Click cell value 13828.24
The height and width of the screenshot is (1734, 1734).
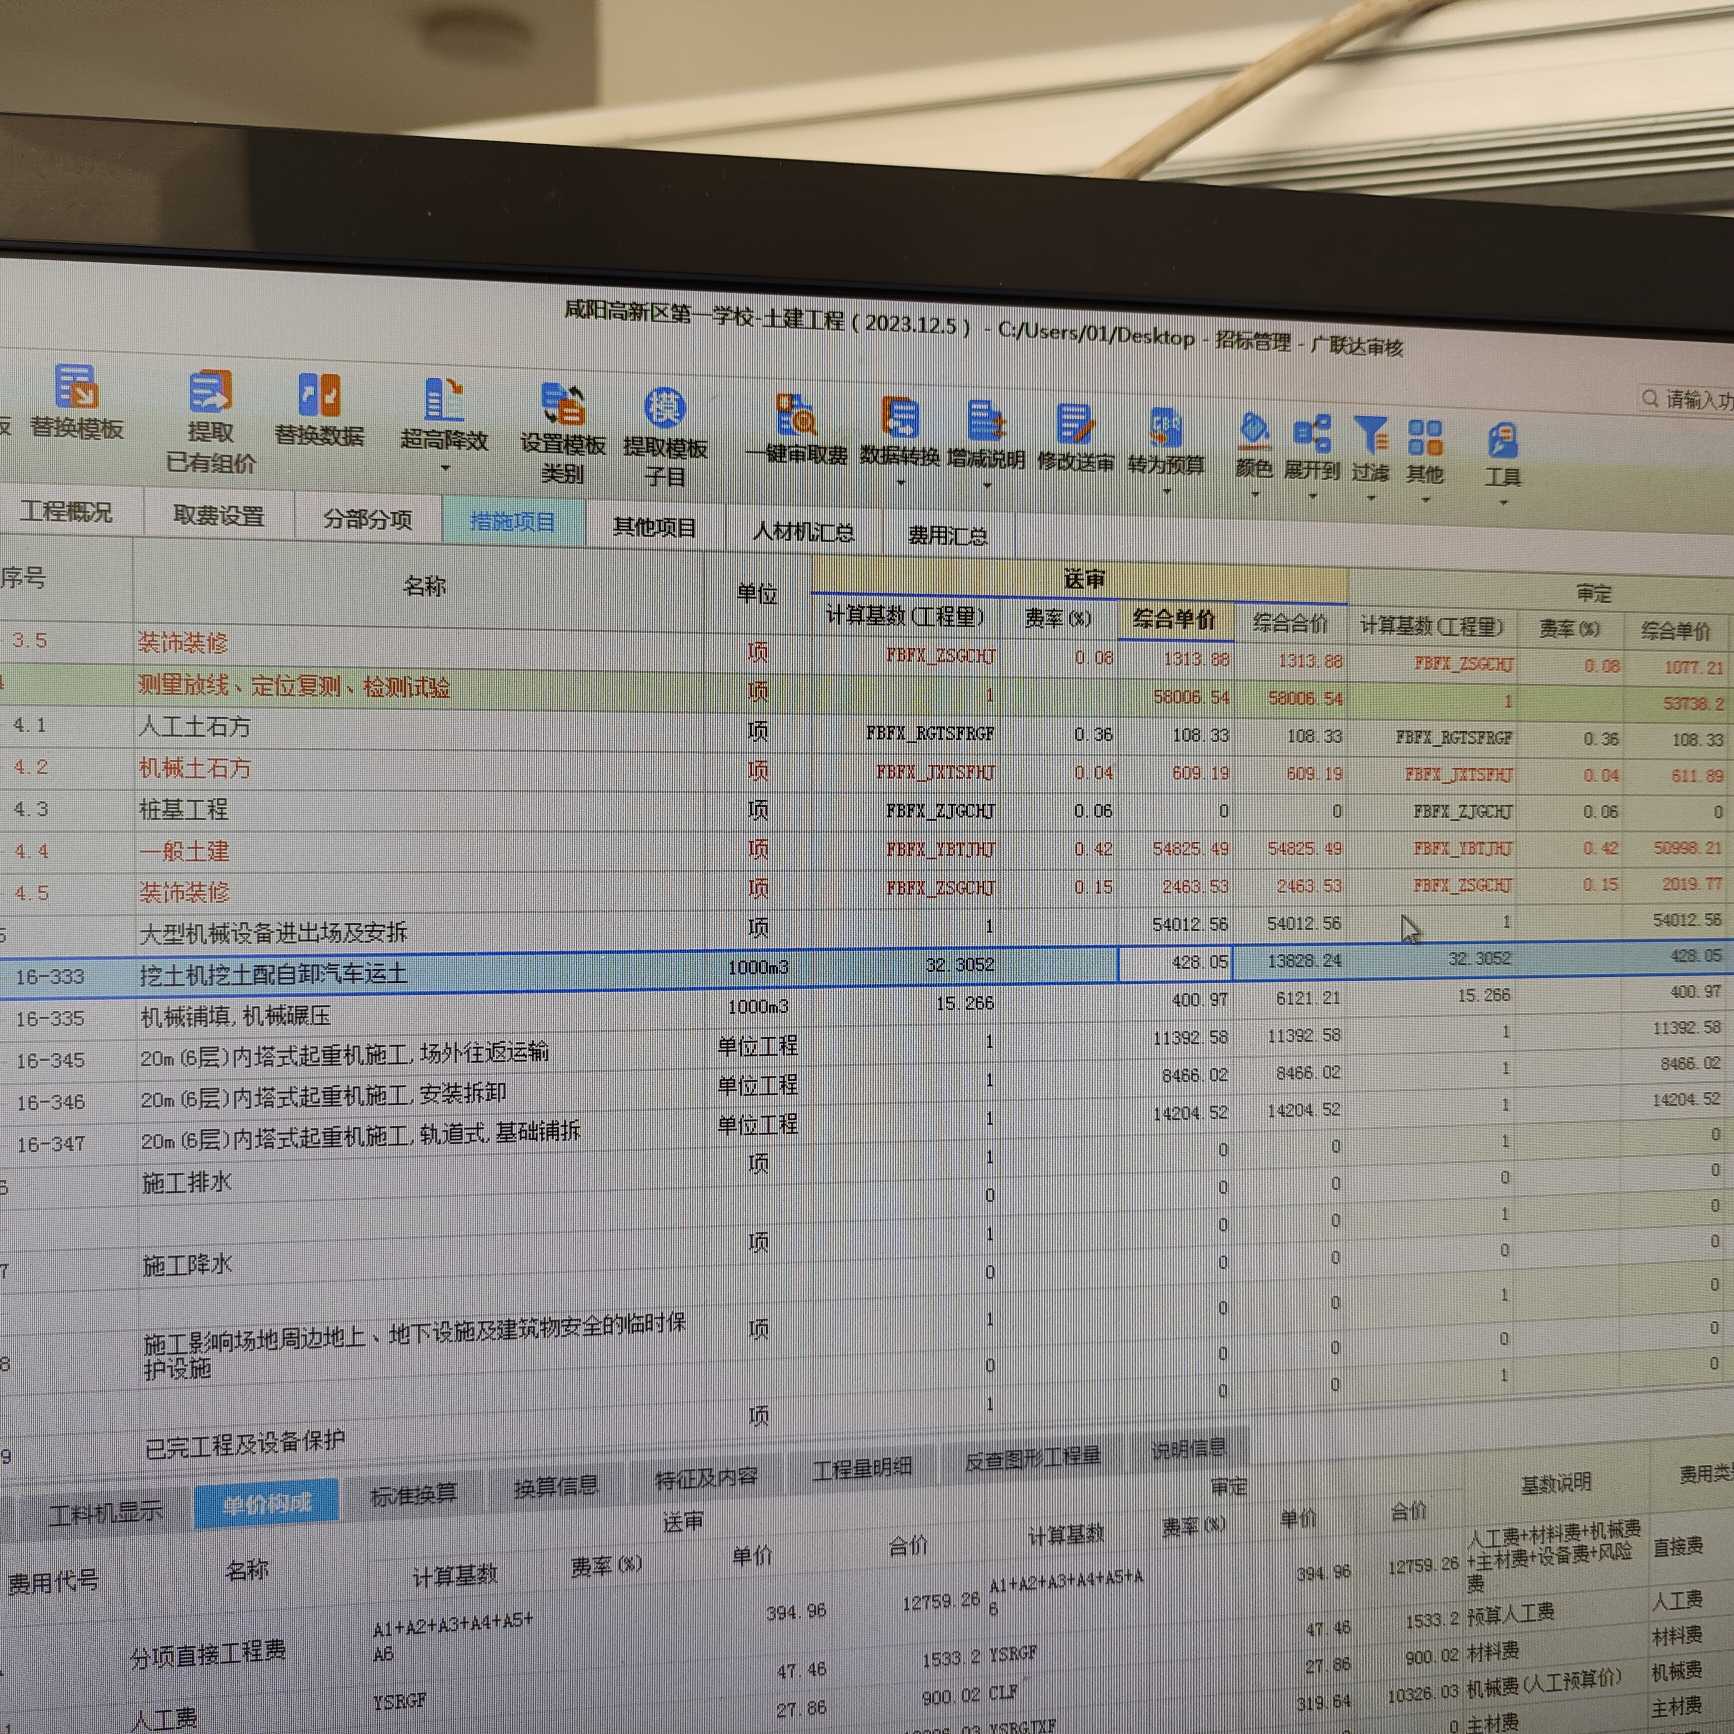tap(1304, 961)
